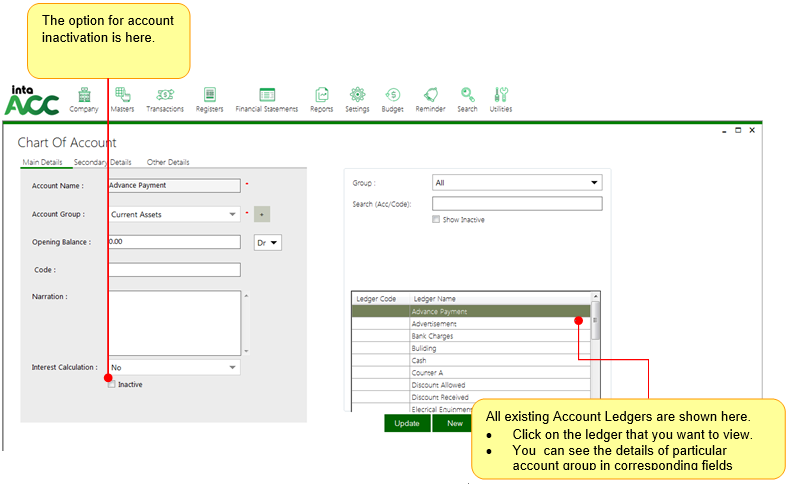
Task: Open the Group filter dropdown
Action: [595, 183]
